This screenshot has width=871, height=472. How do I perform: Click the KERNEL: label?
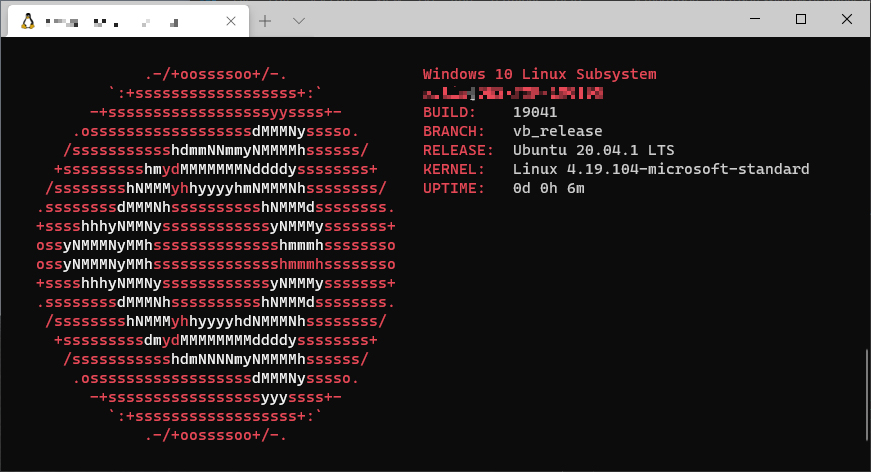(454, 169)
